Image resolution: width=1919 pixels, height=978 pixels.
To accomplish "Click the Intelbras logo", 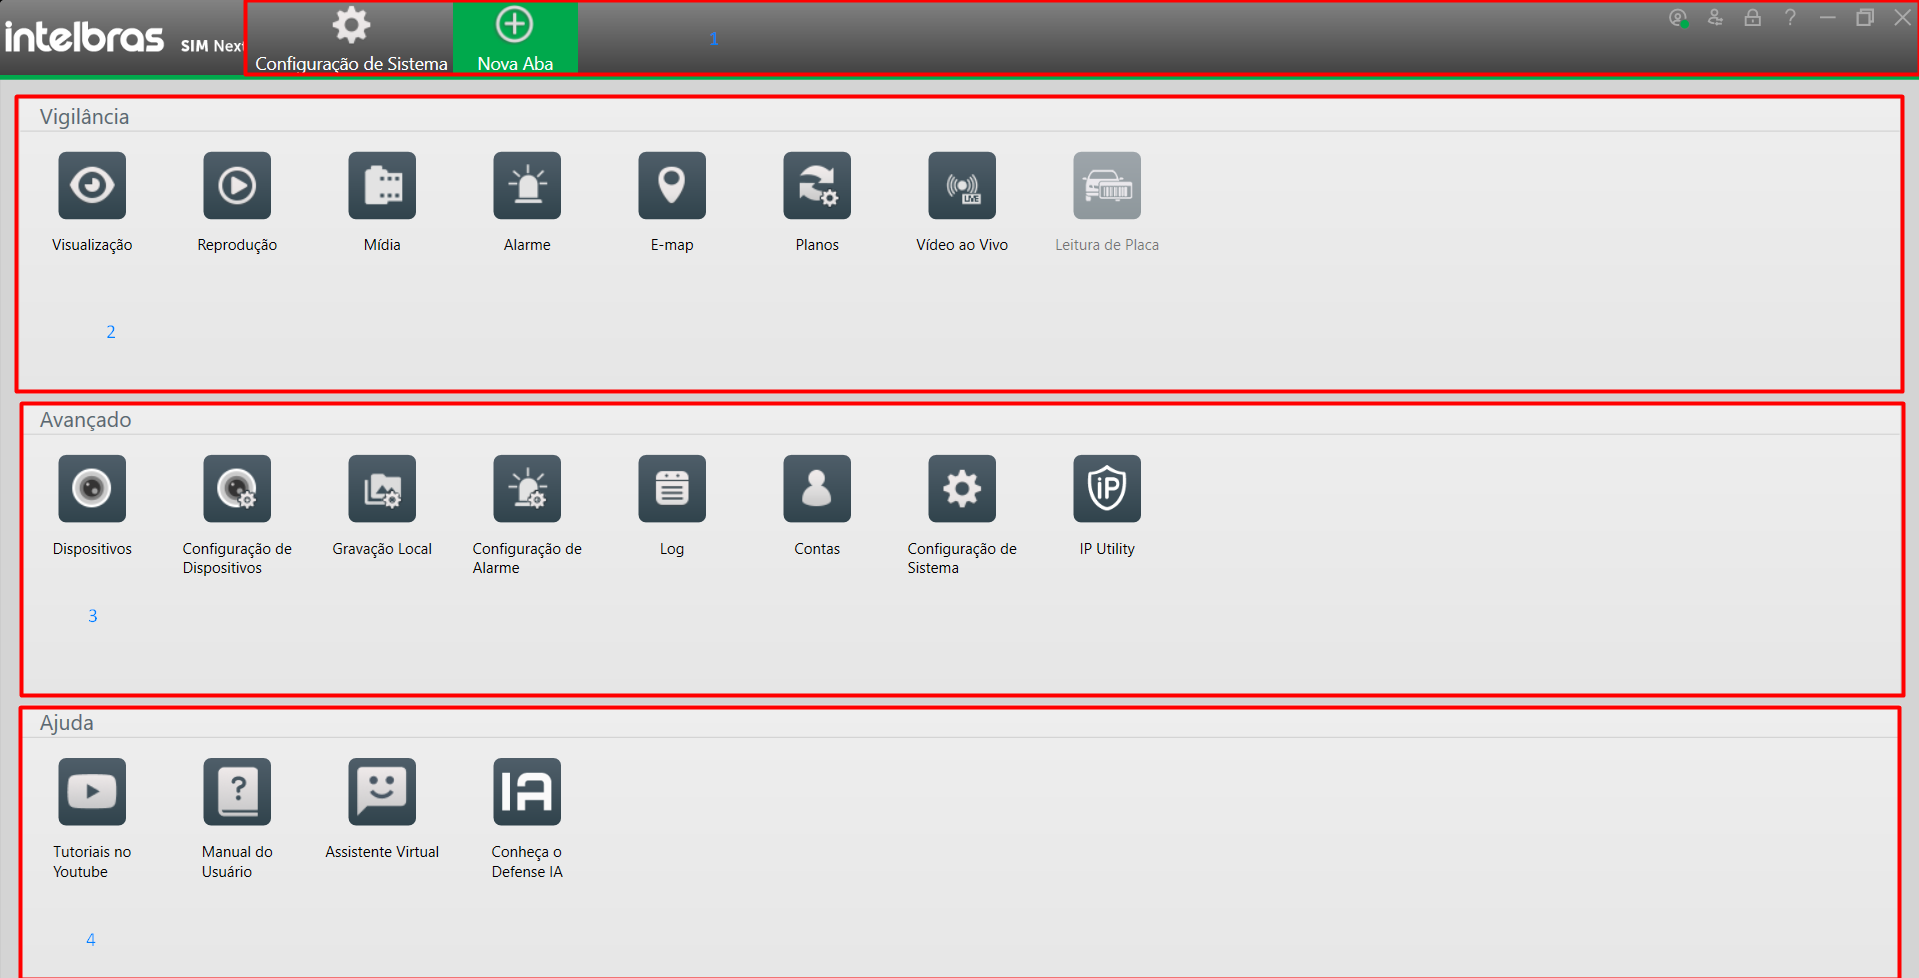I will 84,38.
